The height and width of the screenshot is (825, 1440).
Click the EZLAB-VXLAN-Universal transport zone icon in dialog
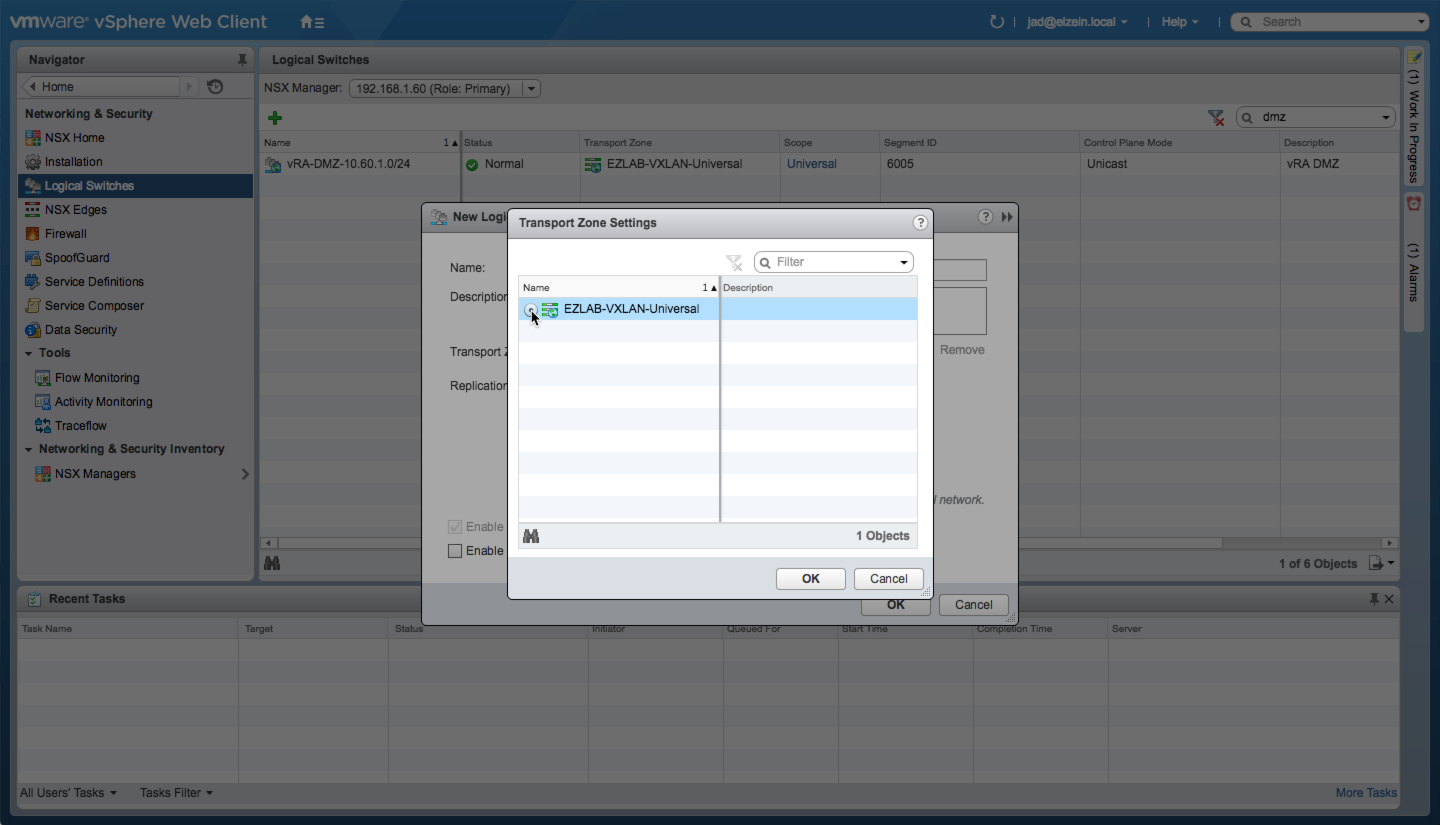(550, 310)
